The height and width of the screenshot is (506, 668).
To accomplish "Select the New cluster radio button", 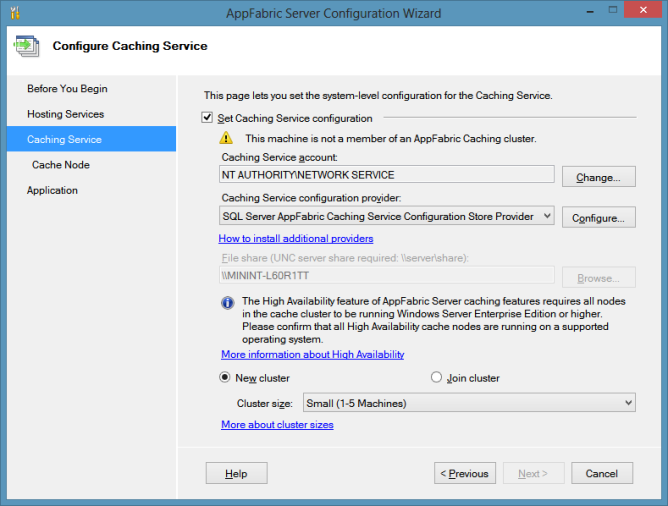I will [225, 378].
